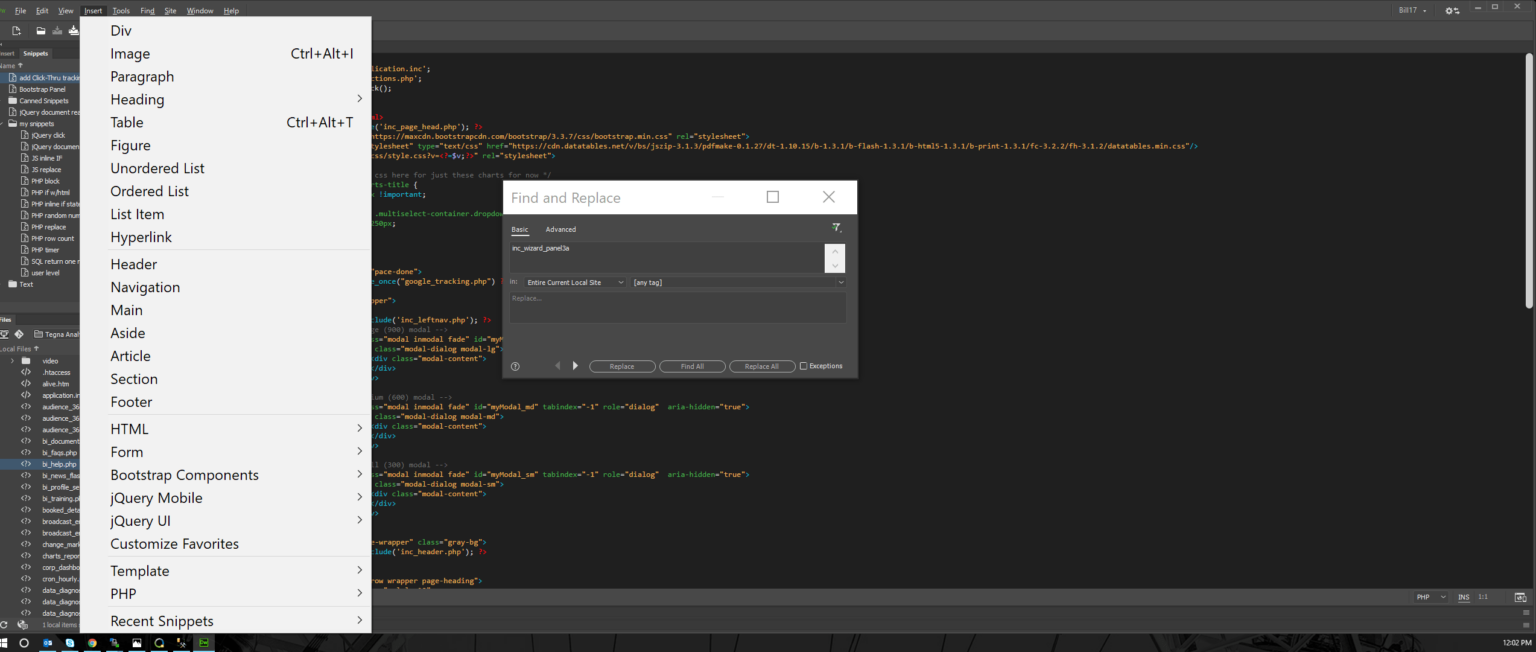Viewport: 1536px width, 652px height.
Task: Open Real-time Preview via the status bar icon
Action: [x=1521, y=597]
